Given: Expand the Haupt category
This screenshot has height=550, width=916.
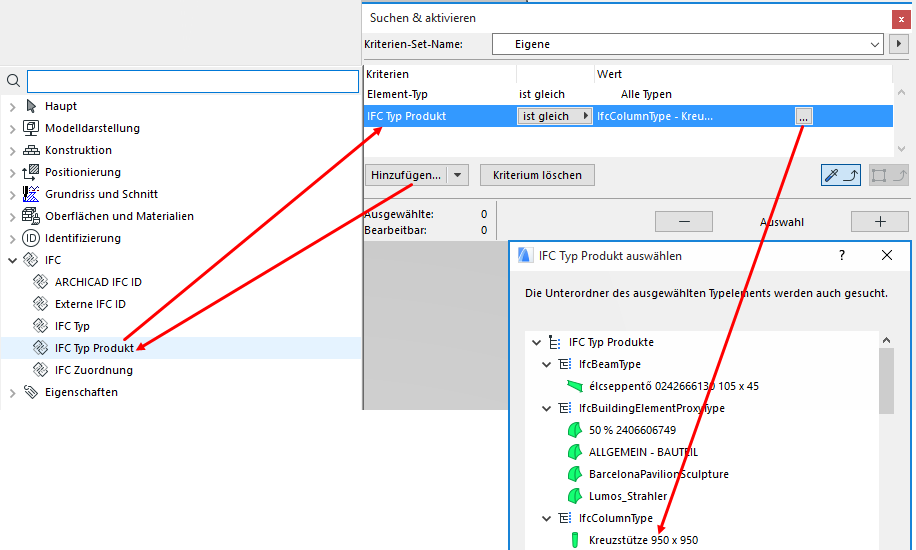Looking at the screenshot, I should click(x=12, y=106).
